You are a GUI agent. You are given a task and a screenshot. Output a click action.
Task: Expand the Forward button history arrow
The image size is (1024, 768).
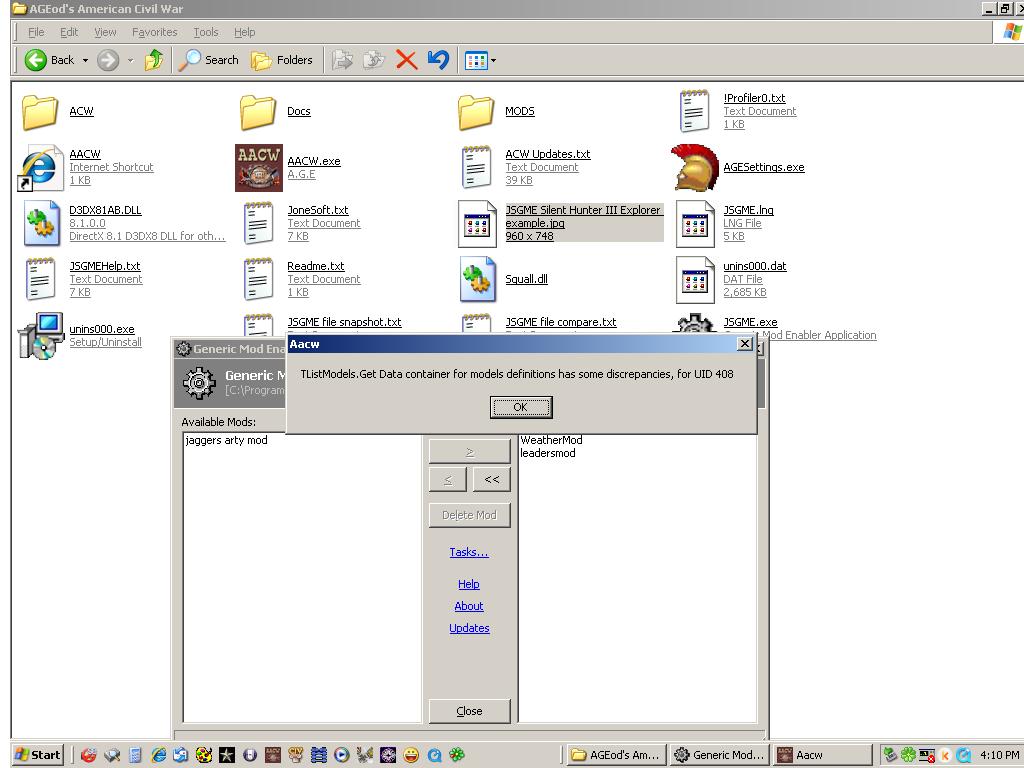pos(130,61)
